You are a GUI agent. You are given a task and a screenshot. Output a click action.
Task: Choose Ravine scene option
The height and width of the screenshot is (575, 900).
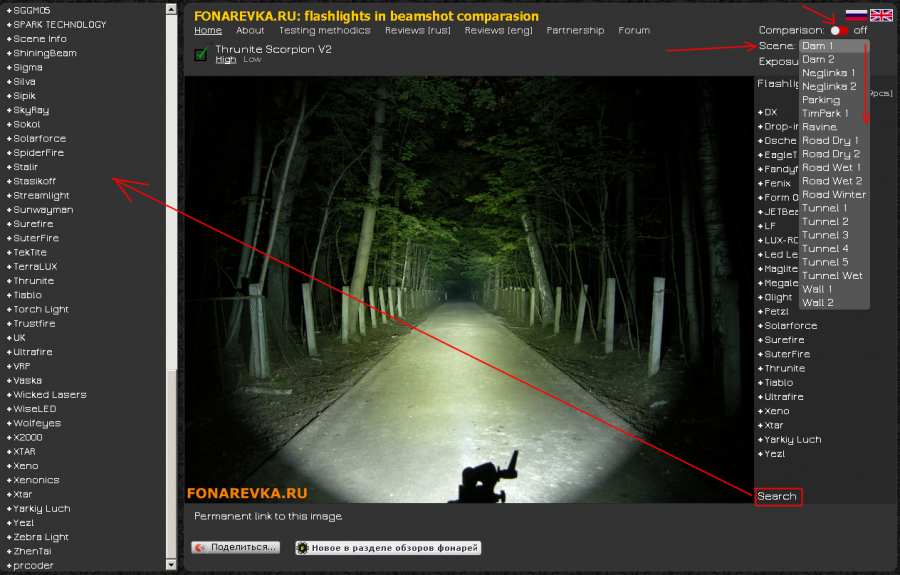tap(834, 127)
